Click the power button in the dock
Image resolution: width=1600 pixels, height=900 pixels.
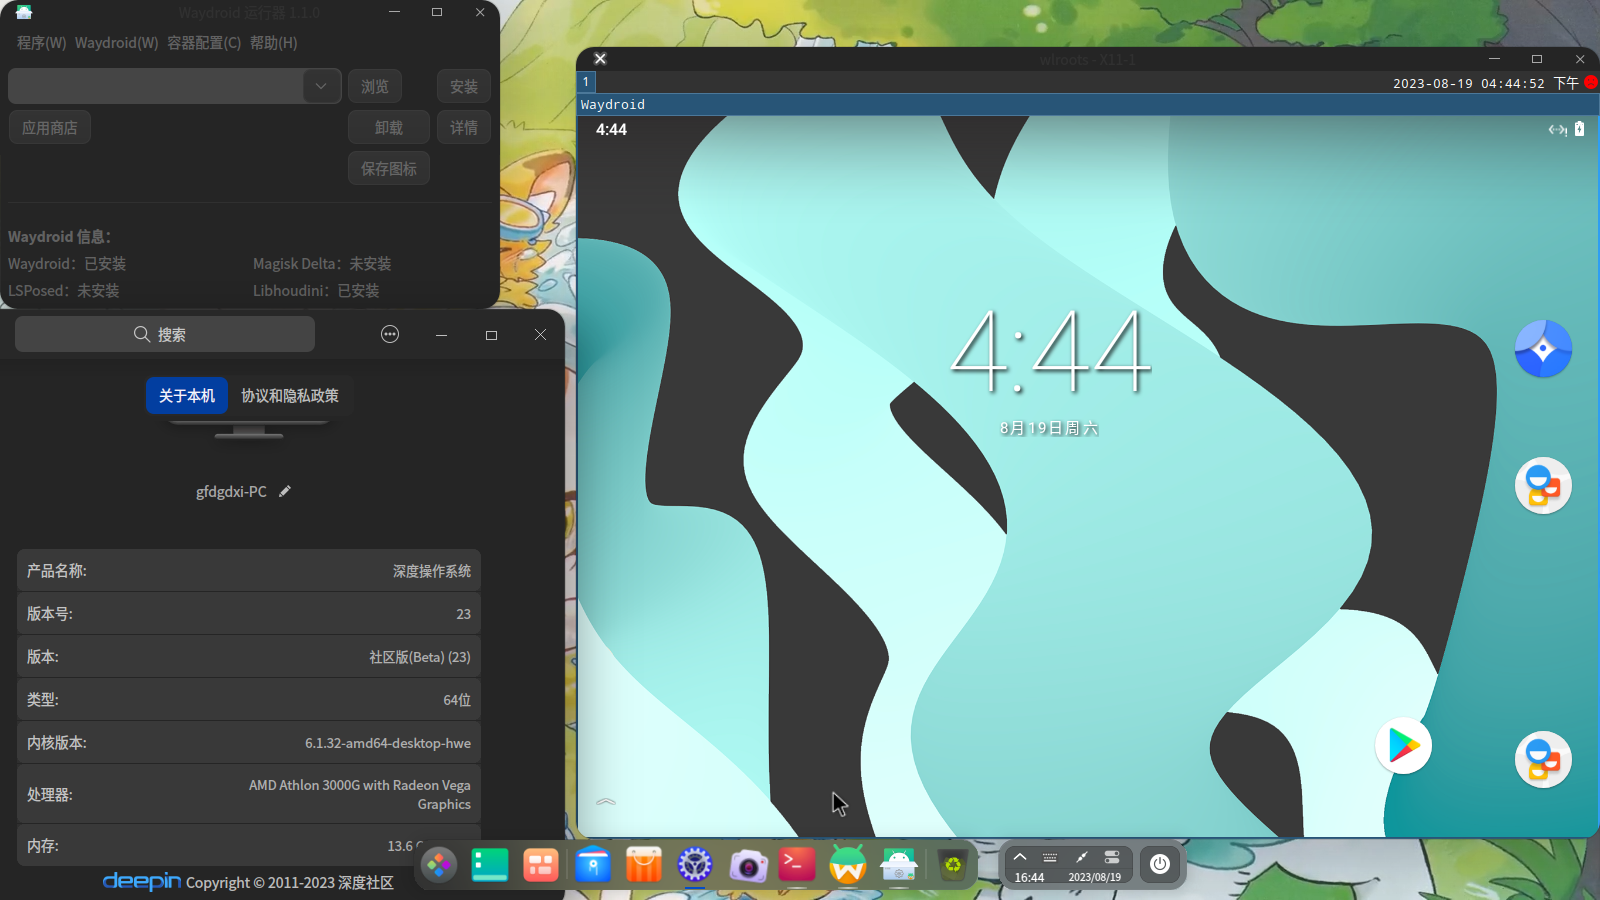[x=1160, y=864]
